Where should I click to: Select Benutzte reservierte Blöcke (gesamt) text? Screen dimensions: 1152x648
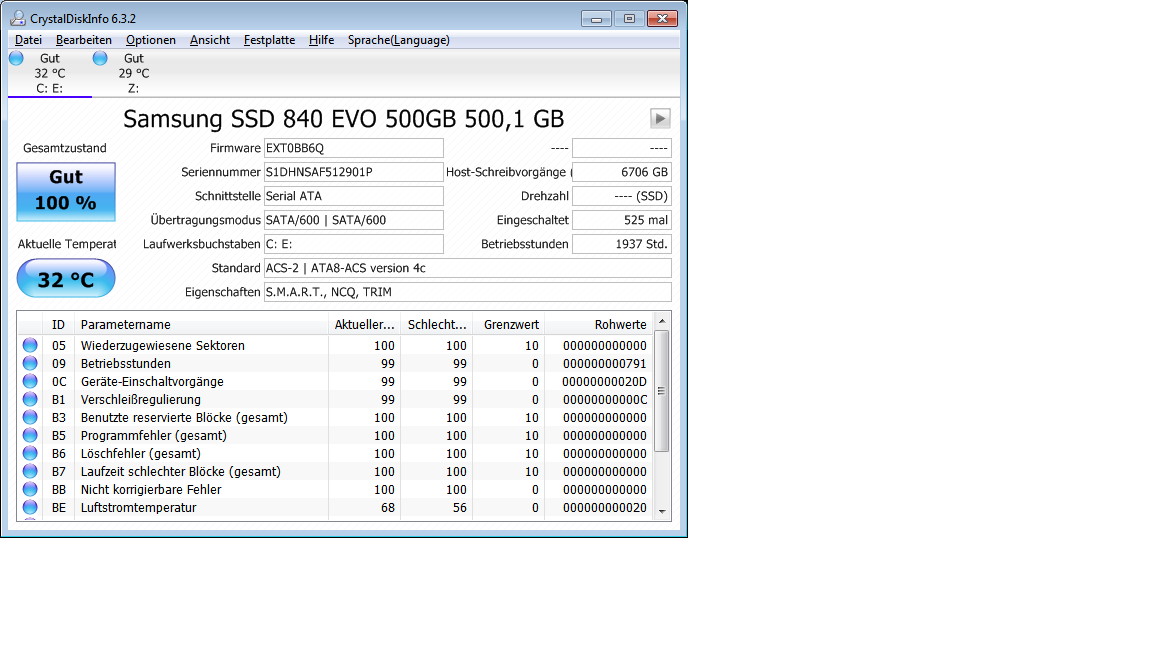[x=184, y=417]
